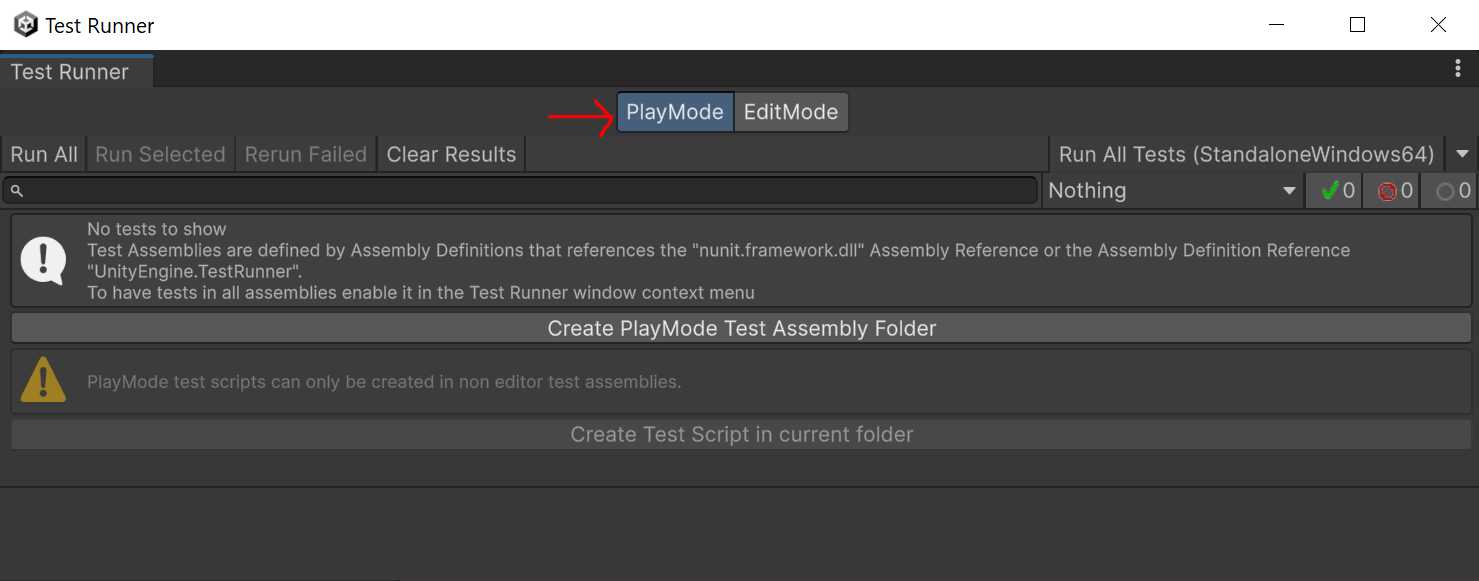Click the Test Runner icon in the title bar
This screenshot has width=1479, height=581.
24,24
